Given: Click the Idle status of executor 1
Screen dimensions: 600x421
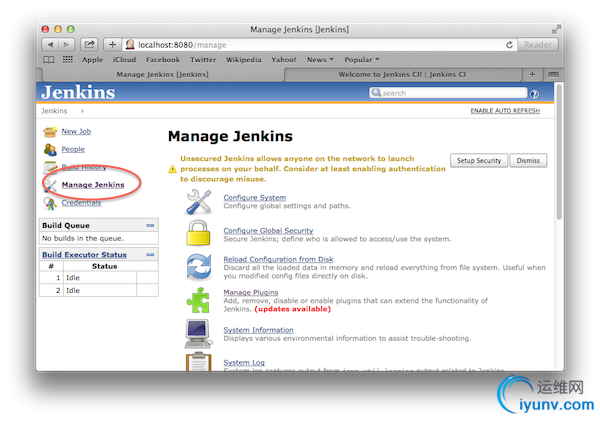Looking at the screenshot, I should point(73,278).
